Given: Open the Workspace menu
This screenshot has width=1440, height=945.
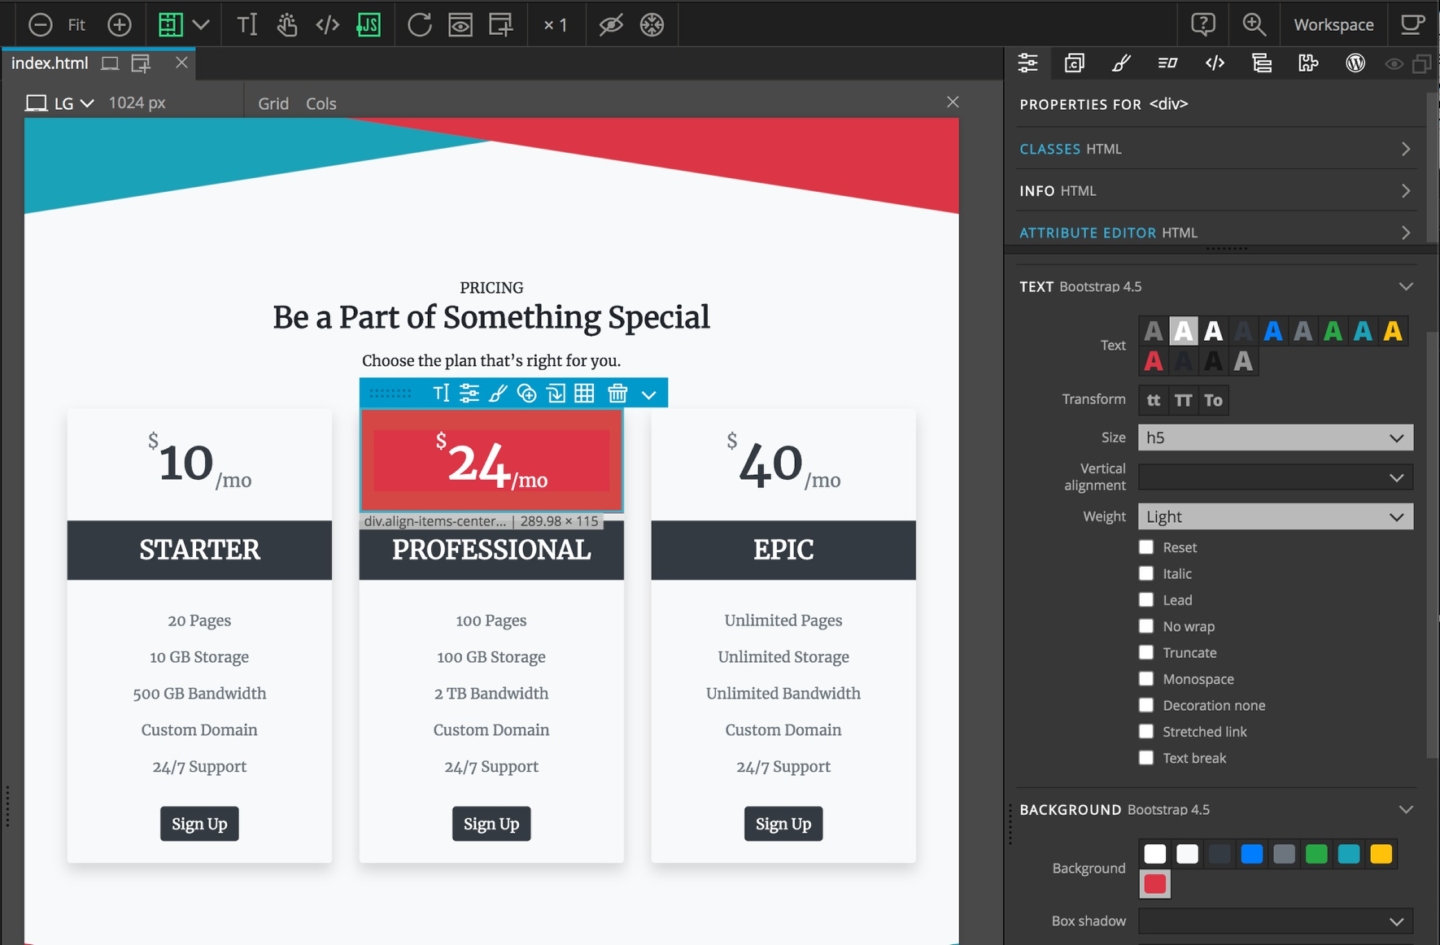Looking at the screenshot, I should (1333, 24).
